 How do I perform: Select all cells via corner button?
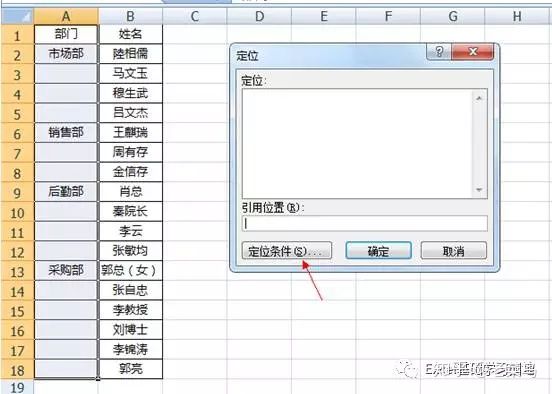pos(18,16)
